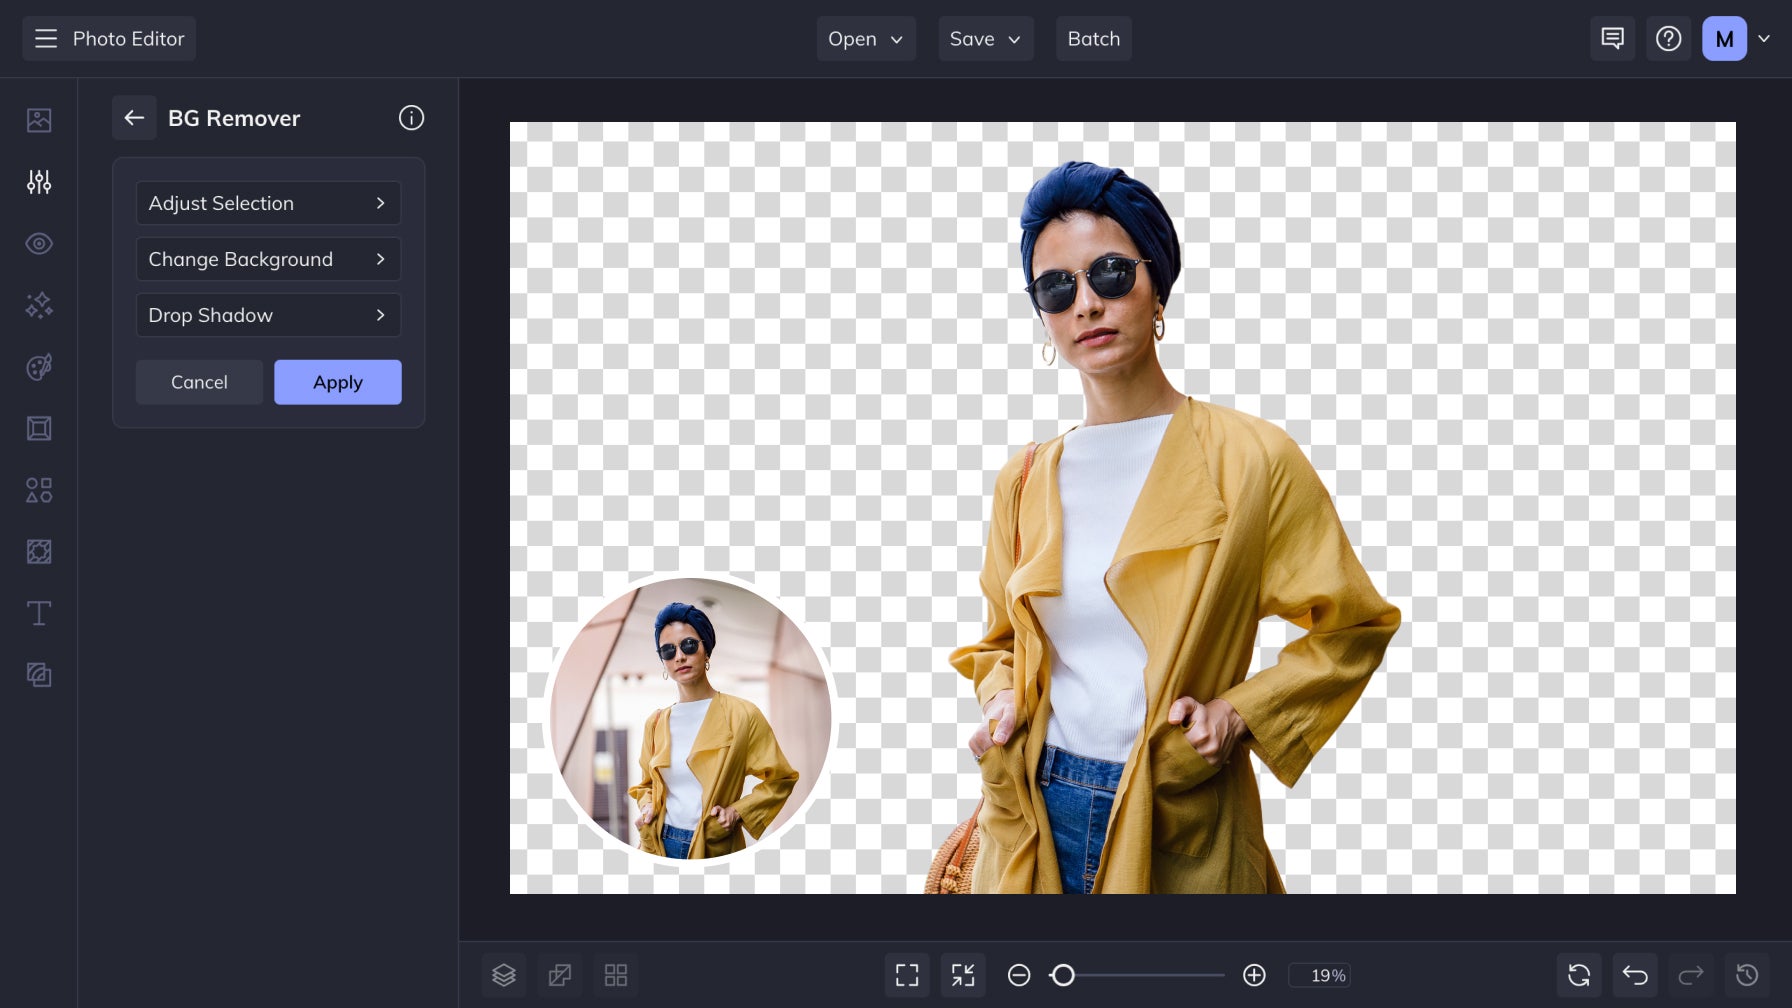Image resolution: width=1792 pixels, height=1008 pixels.
Task: Select the Adjustments tool in the sidebar
Action: point(38,182)
